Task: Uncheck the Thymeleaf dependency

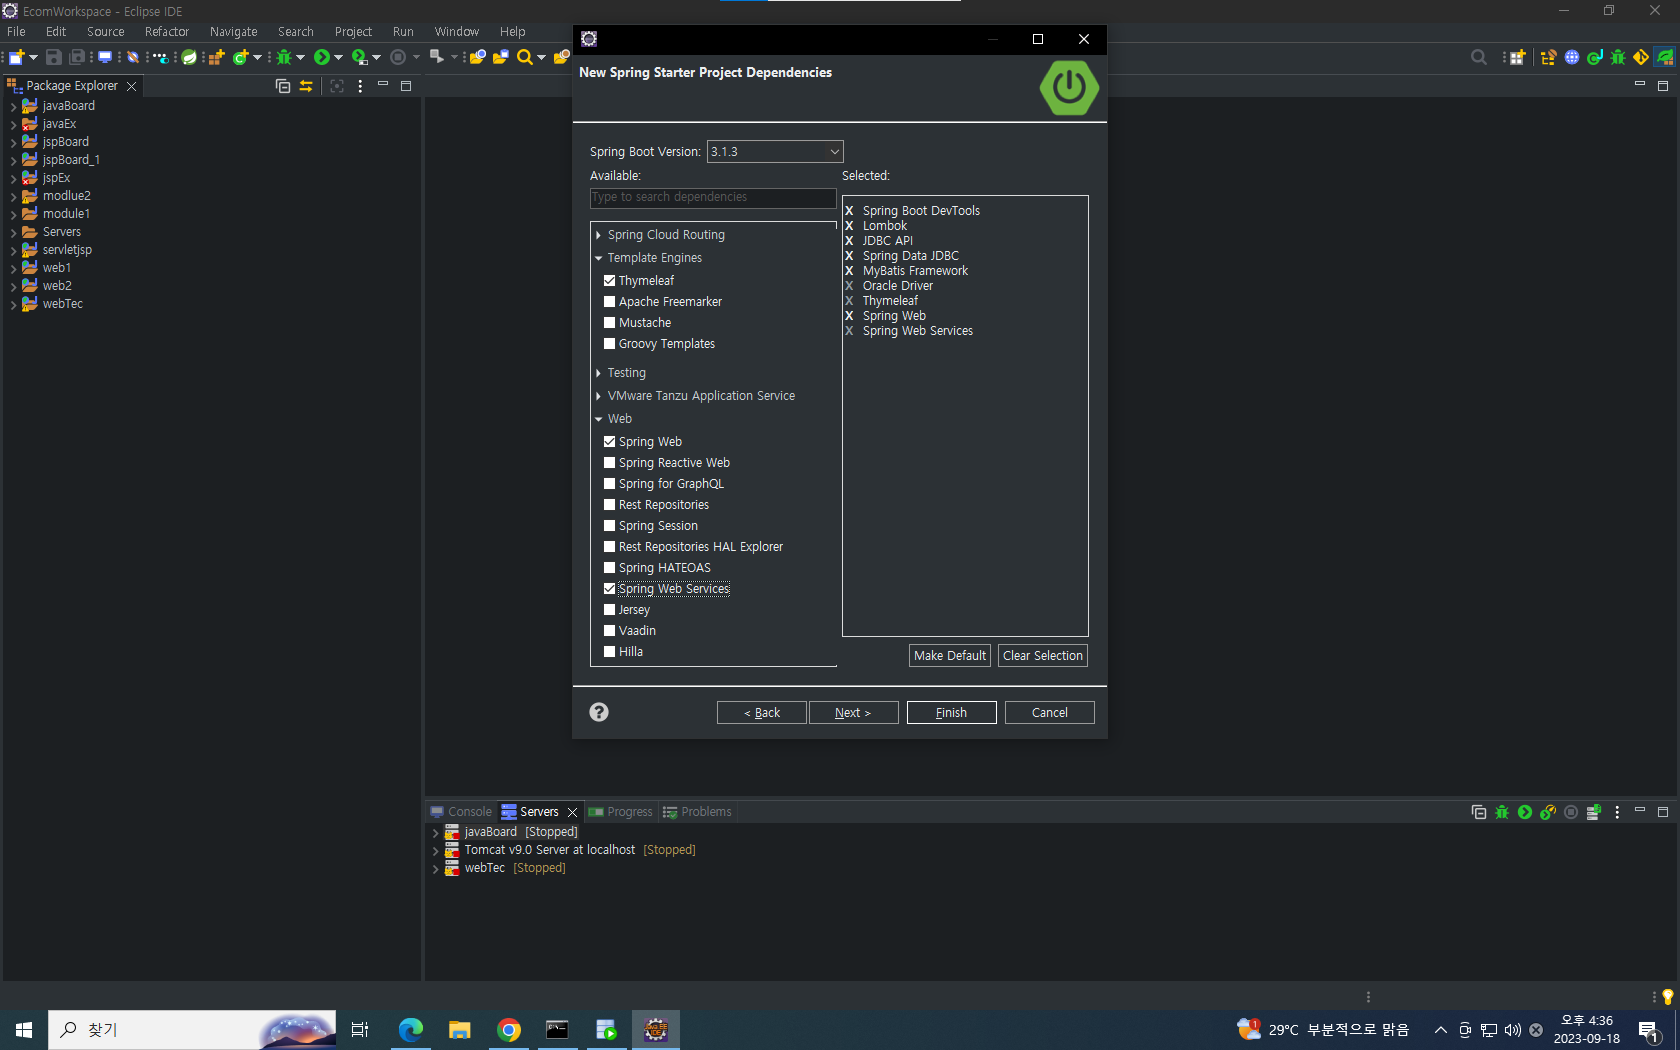Action: [609, 281]
